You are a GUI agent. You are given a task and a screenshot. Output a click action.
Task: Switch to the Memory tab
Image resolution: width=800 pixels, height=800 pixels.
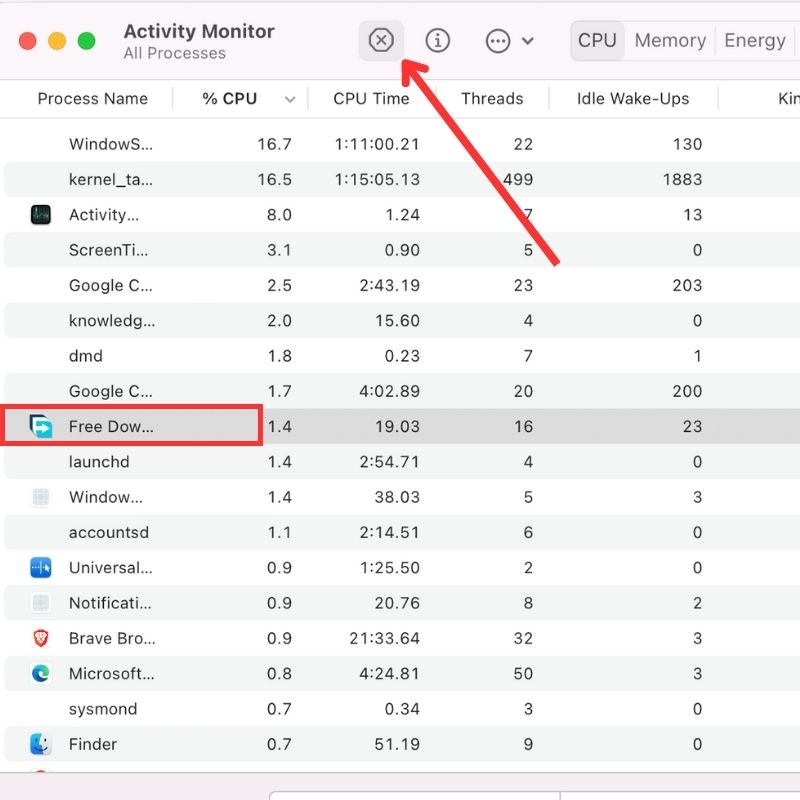coord(670,40)
